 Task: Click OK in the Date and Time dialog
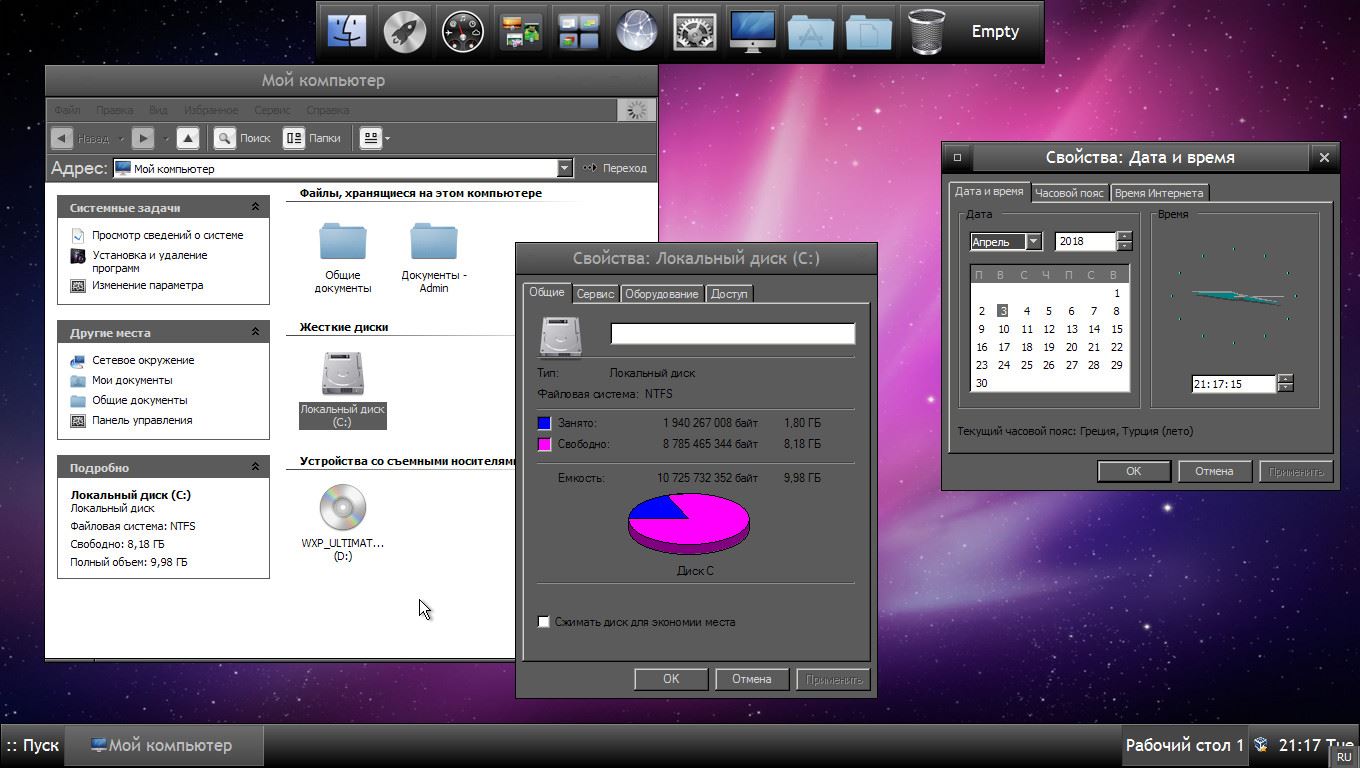coord(1133,471)
